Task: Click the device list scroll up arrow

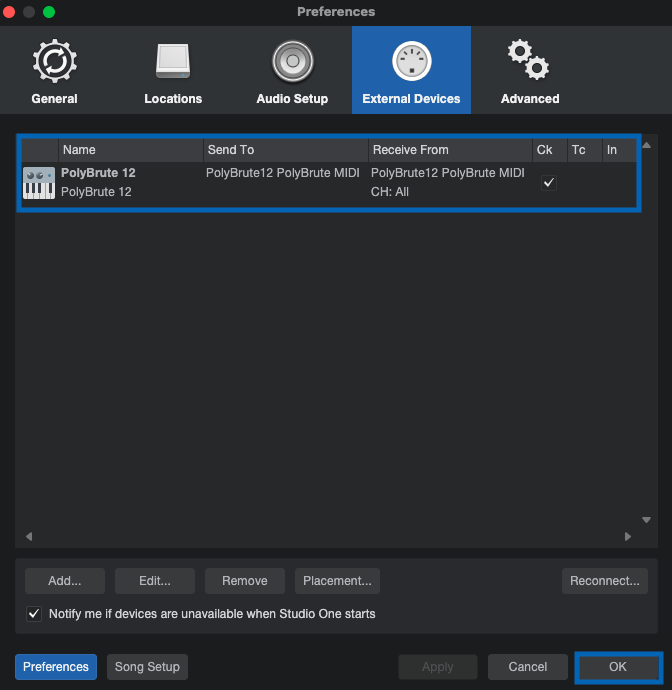Action: point(646,145)
